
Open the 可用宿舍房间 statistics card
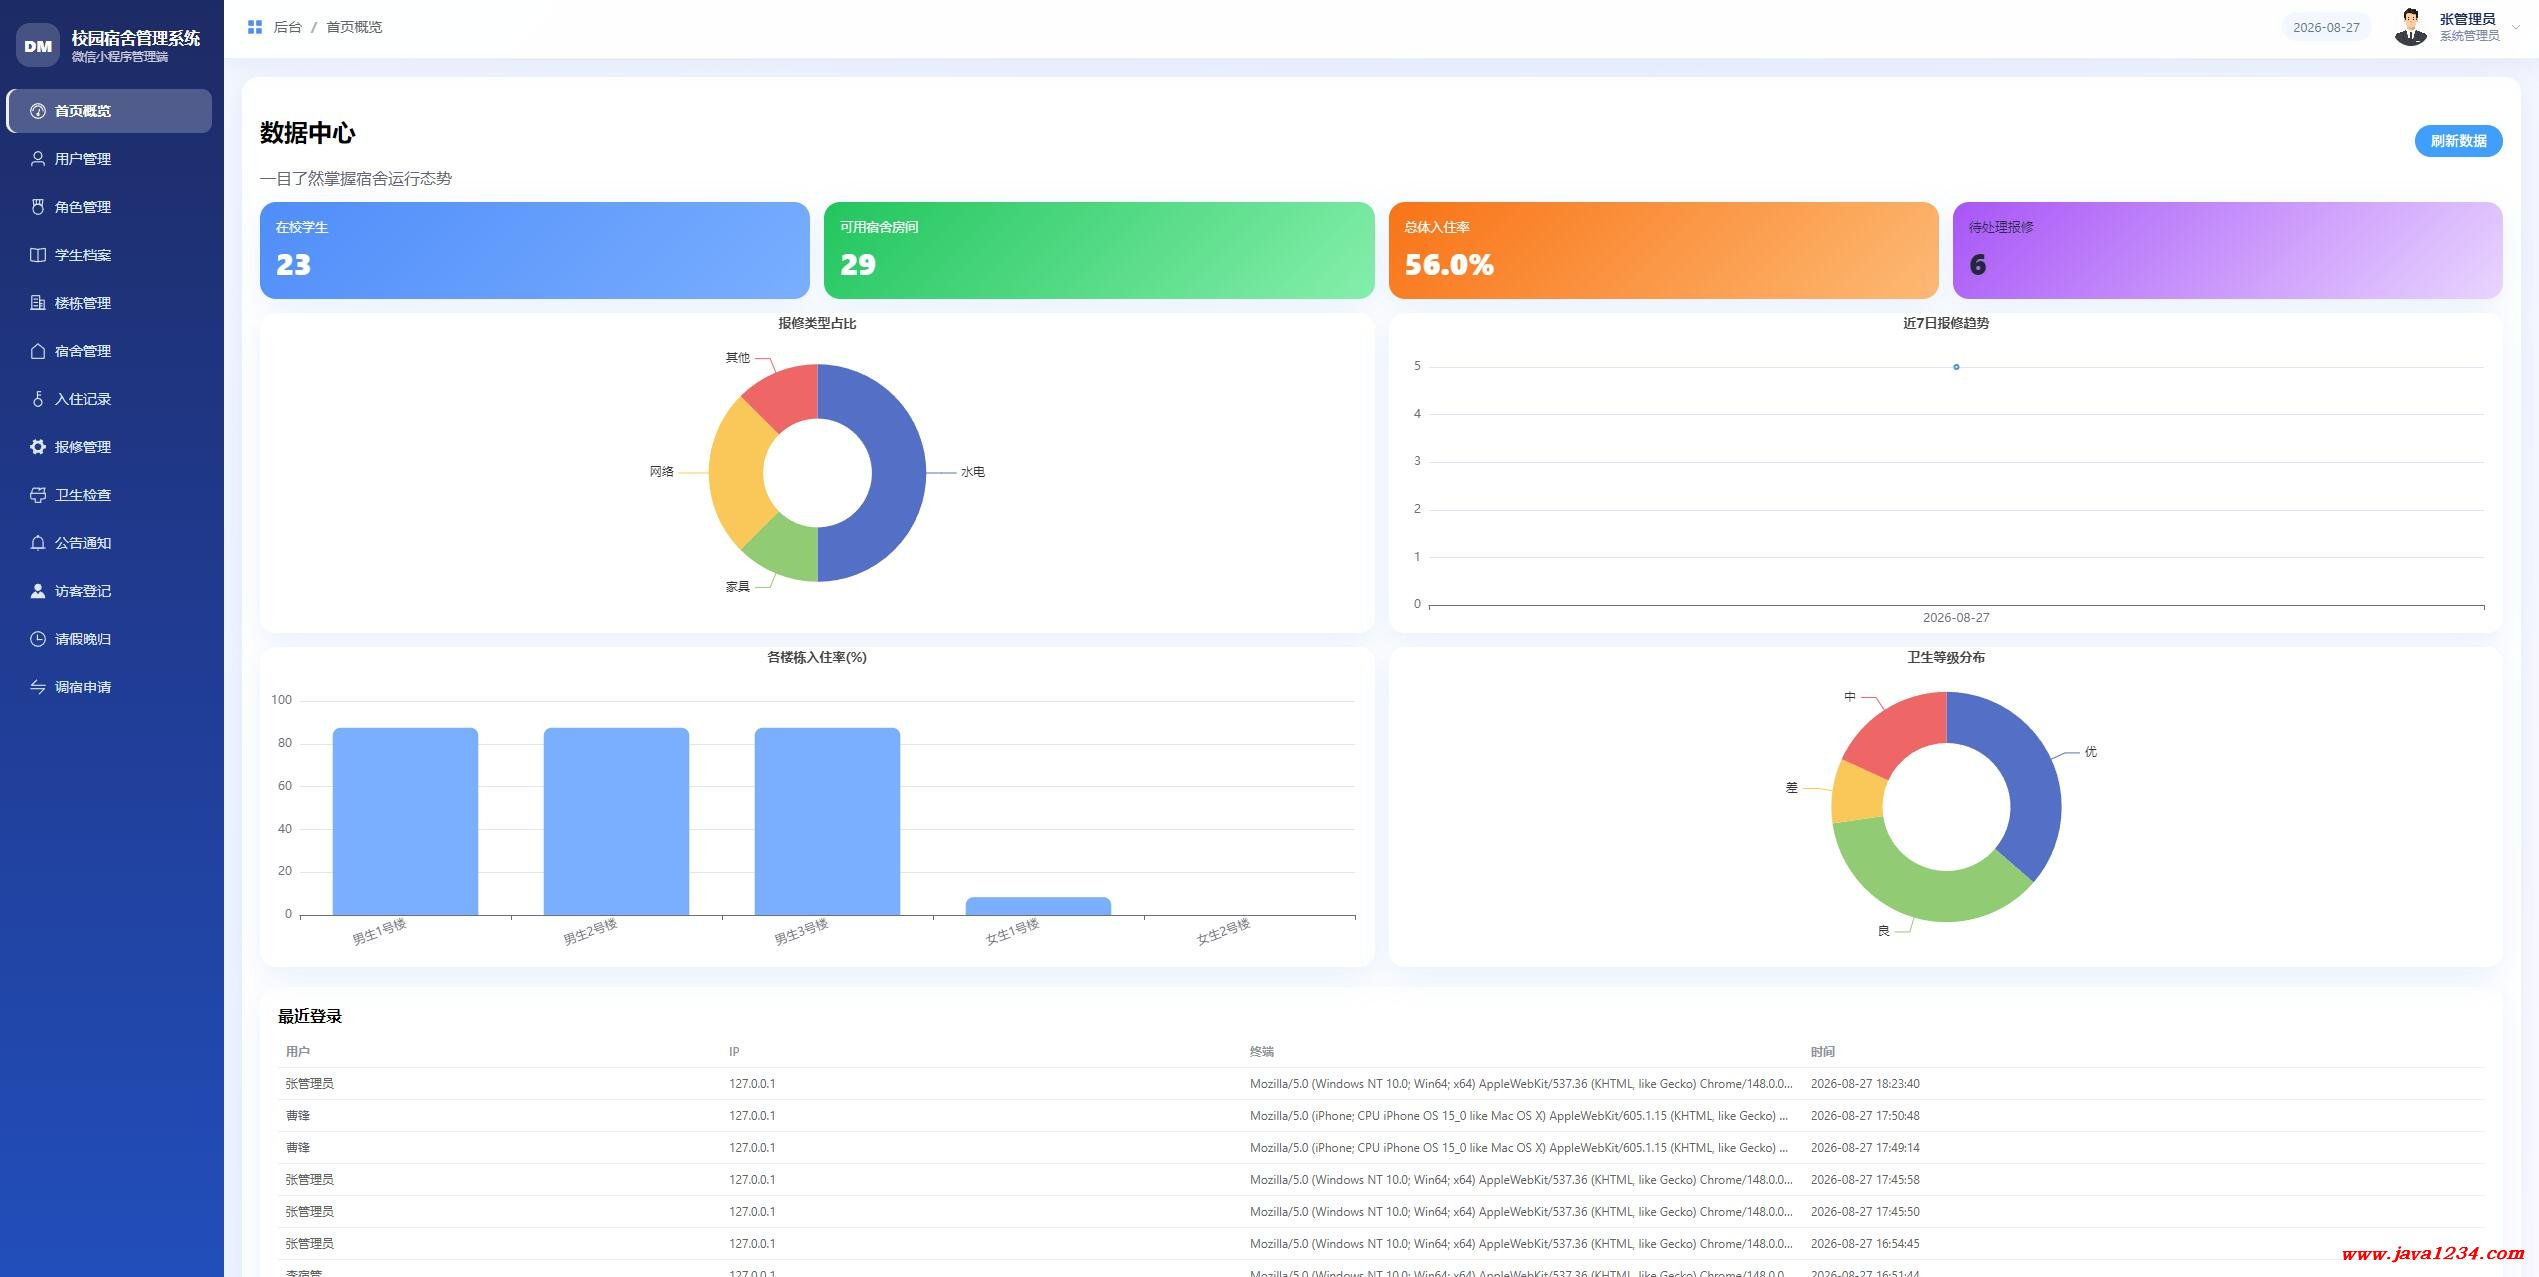point(1099,250)
